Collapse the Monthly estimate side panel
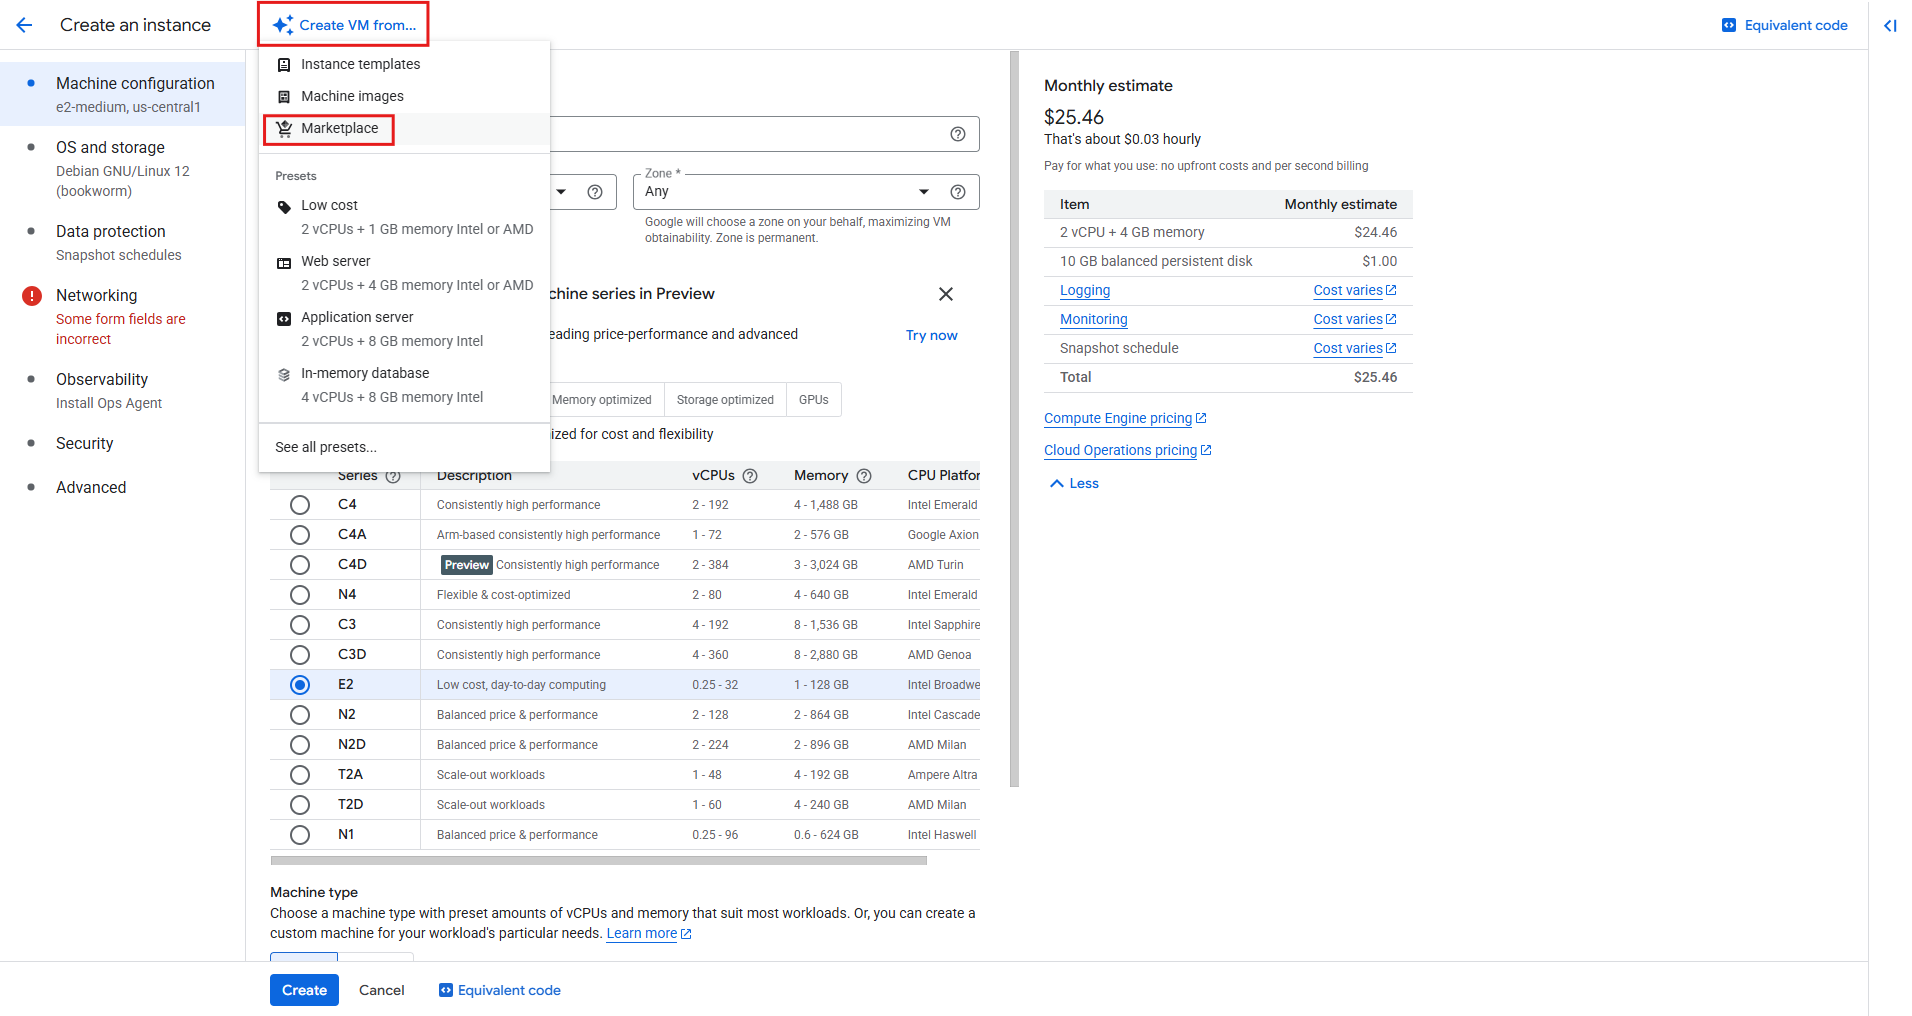Image resolution: width=1912 pixels, height=1016 pixels. click(x=1890, y=26)
